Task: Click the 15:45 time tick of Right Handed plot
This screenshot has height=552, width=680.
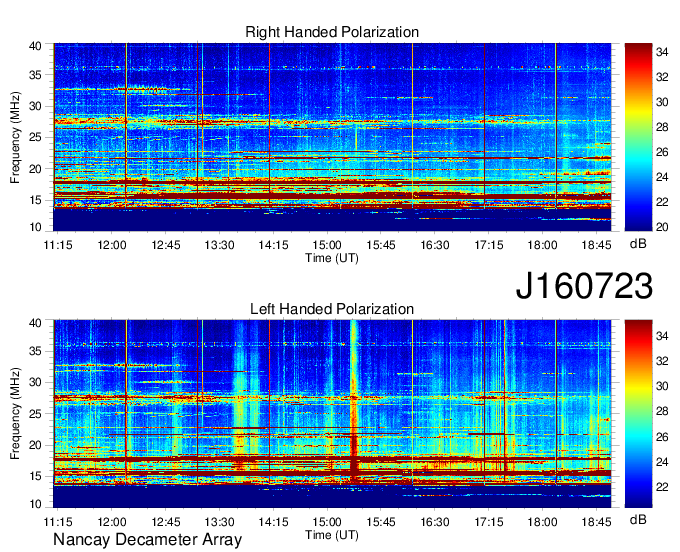Action: tap(381, 245)
